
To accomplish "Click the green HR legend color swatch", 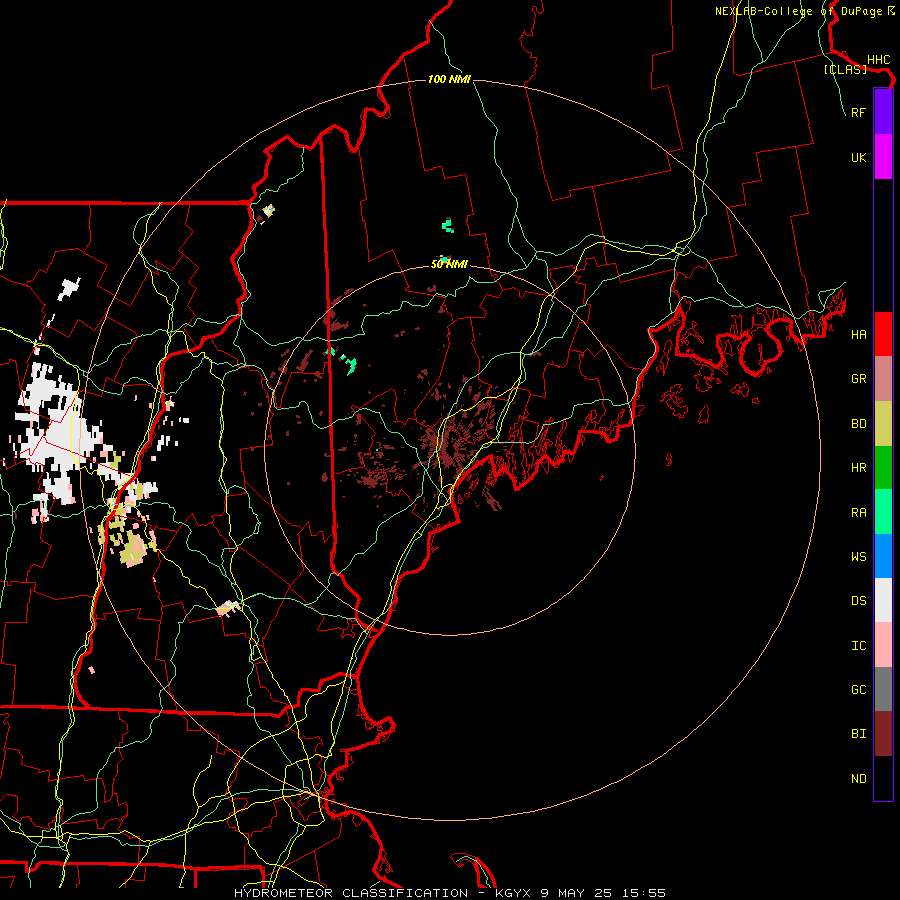I will pyautogui.click(x=883, y=468).
